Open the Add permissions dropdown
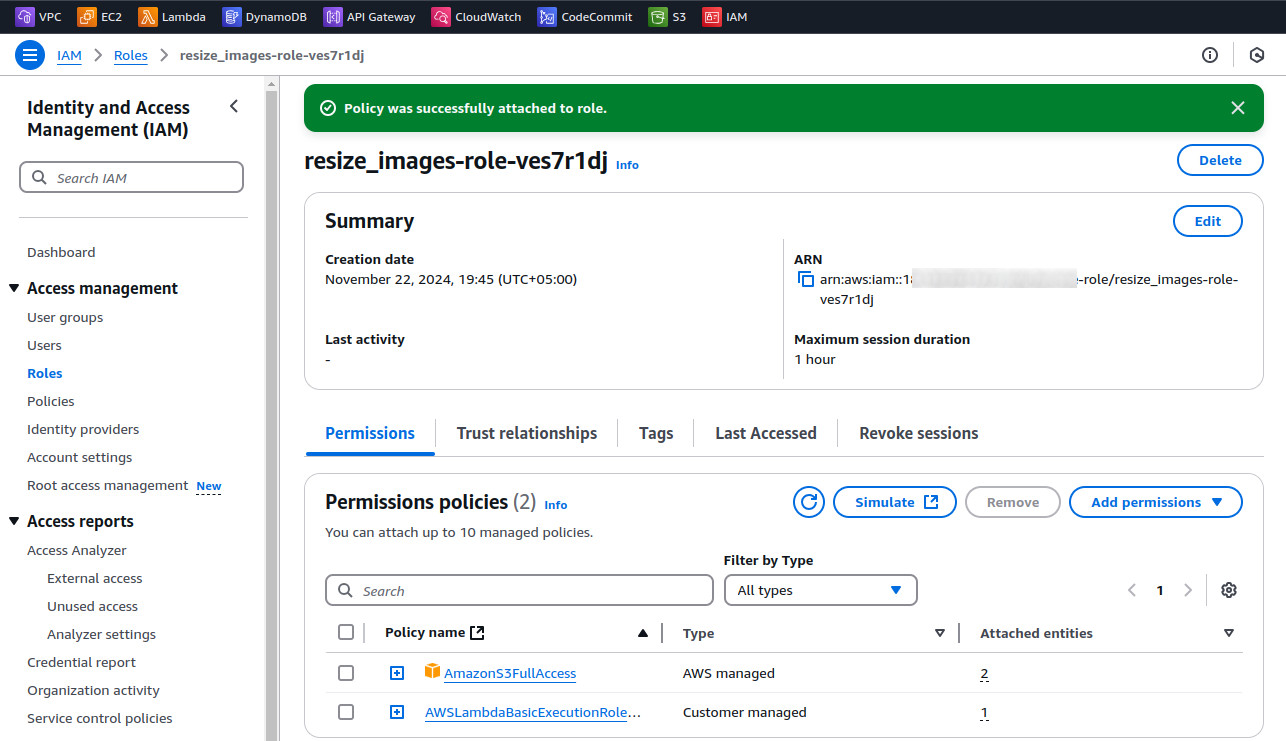The width and height of the screenshot is (1286, 741). [1156, 502]
